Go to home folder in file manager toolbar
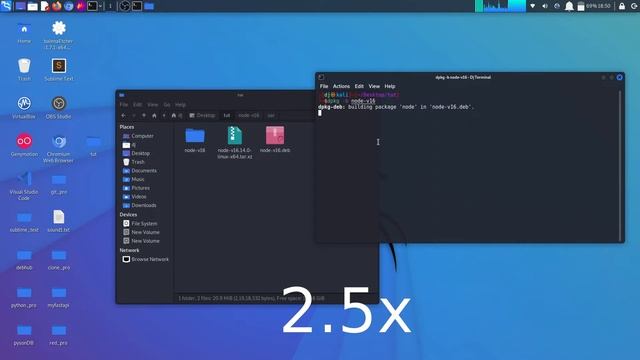Image resolution: width=640 pixels, height=360 pixels. click(154, 116)
